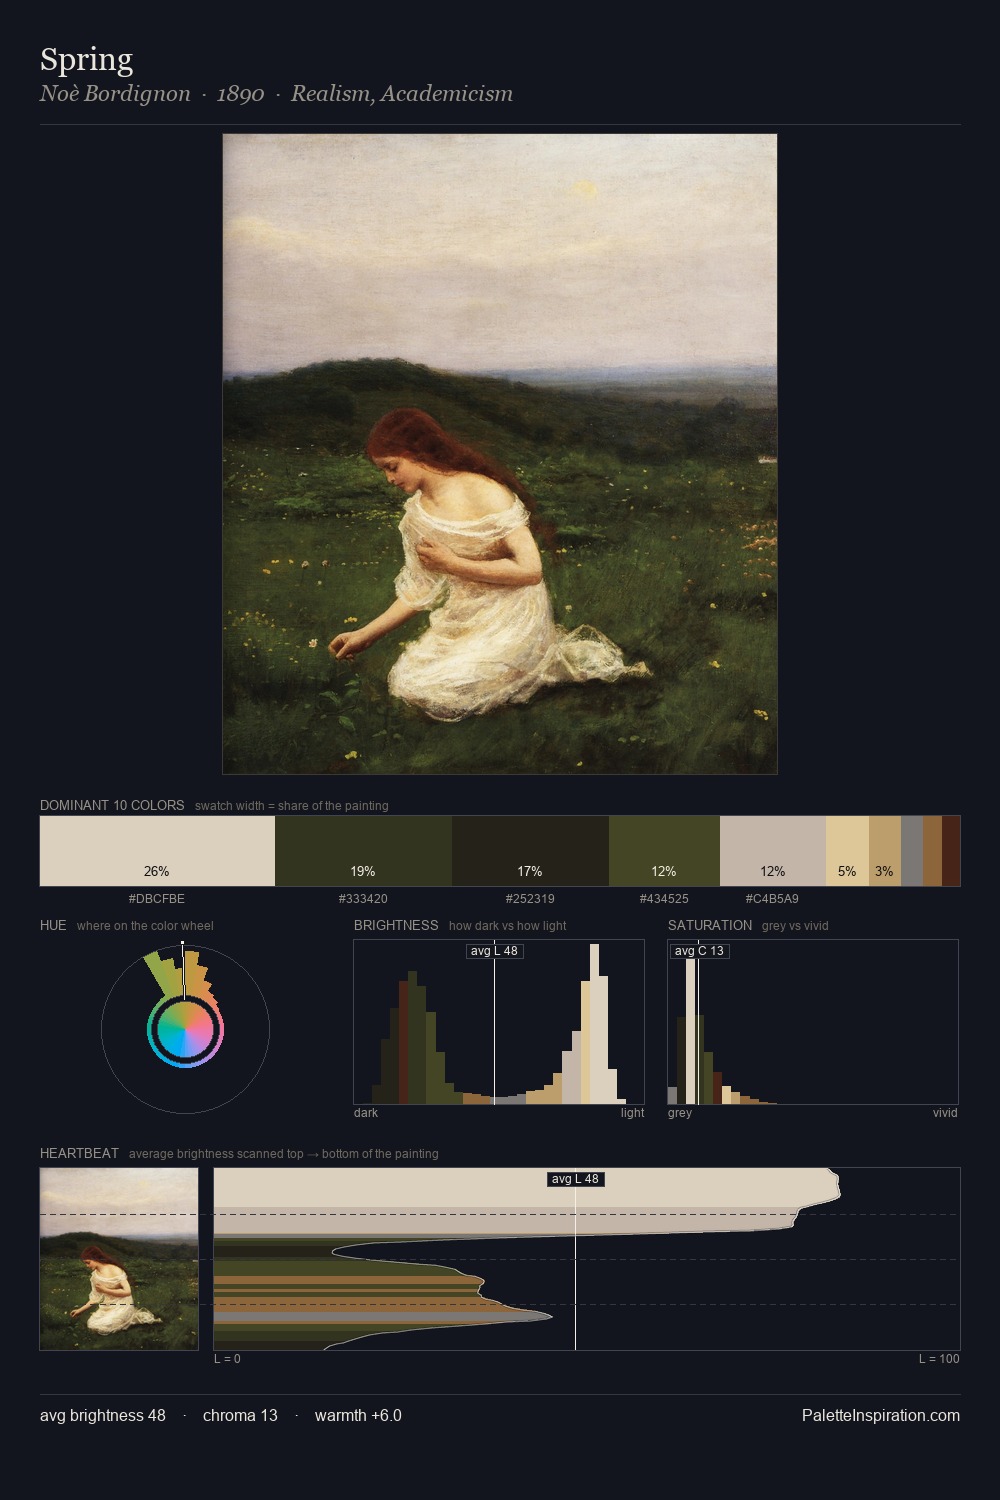The width and height of the screenshot is (1000, 1500).
Task: Click the 'L = 100' axis label
Action: (939, 1359)
